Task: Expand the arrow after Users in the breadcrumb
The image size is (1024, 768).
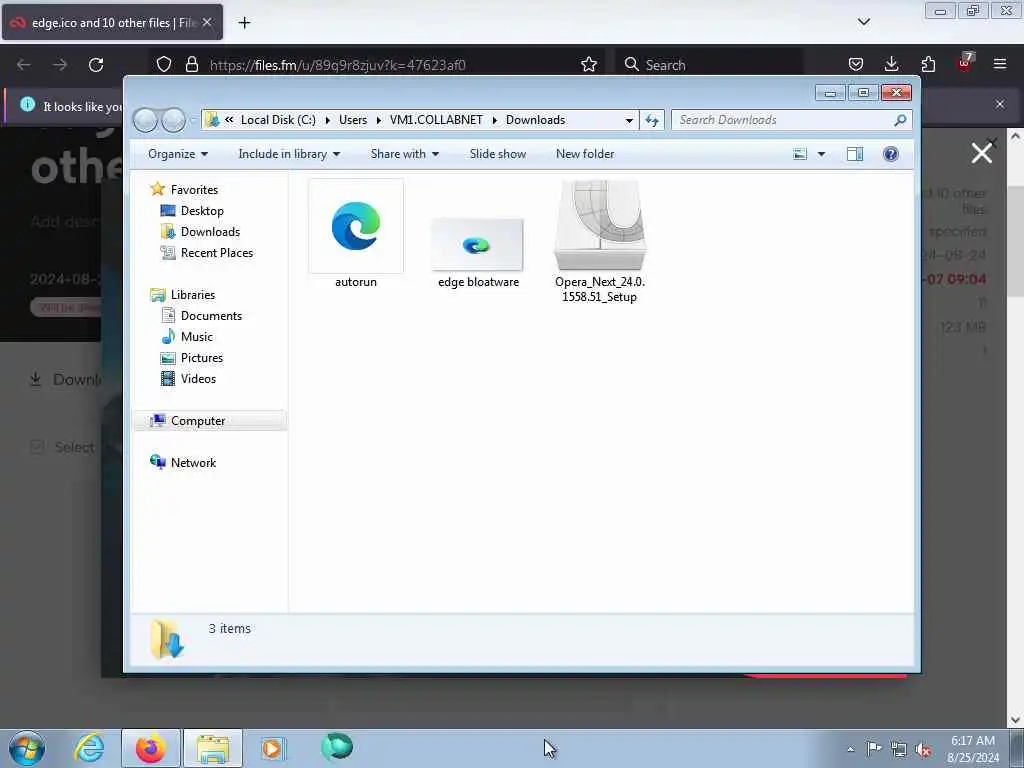Action: pos(378,120)
